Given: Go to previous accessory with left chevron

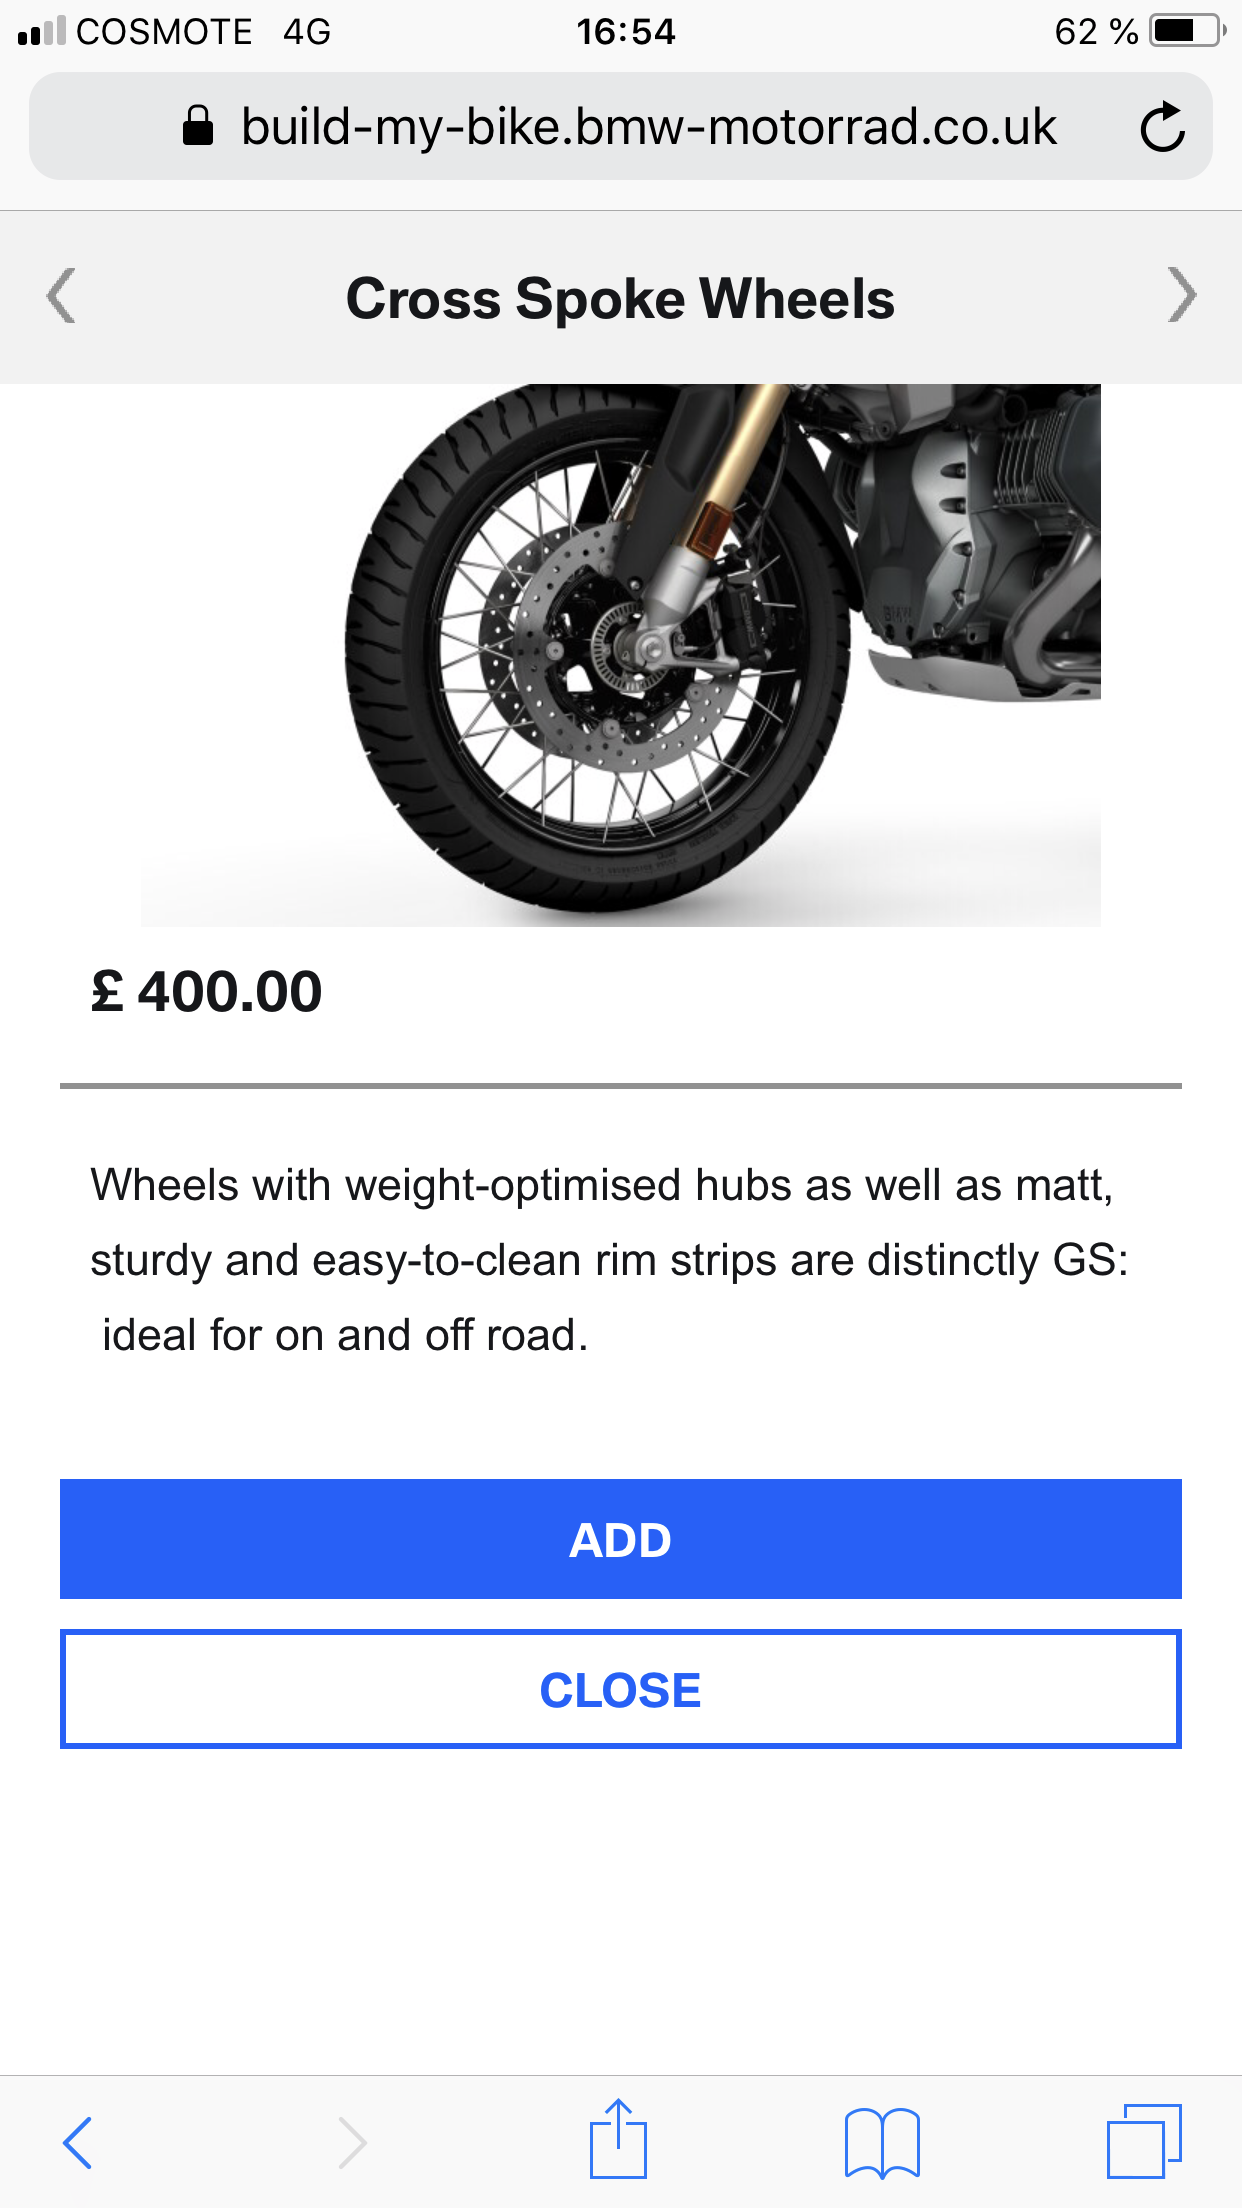Looking at the screenshot, I should click(62, 296).
